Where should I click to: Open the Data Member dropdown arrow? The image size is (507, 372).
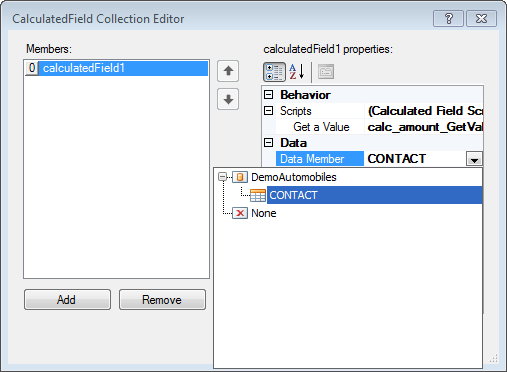(474, 159)
